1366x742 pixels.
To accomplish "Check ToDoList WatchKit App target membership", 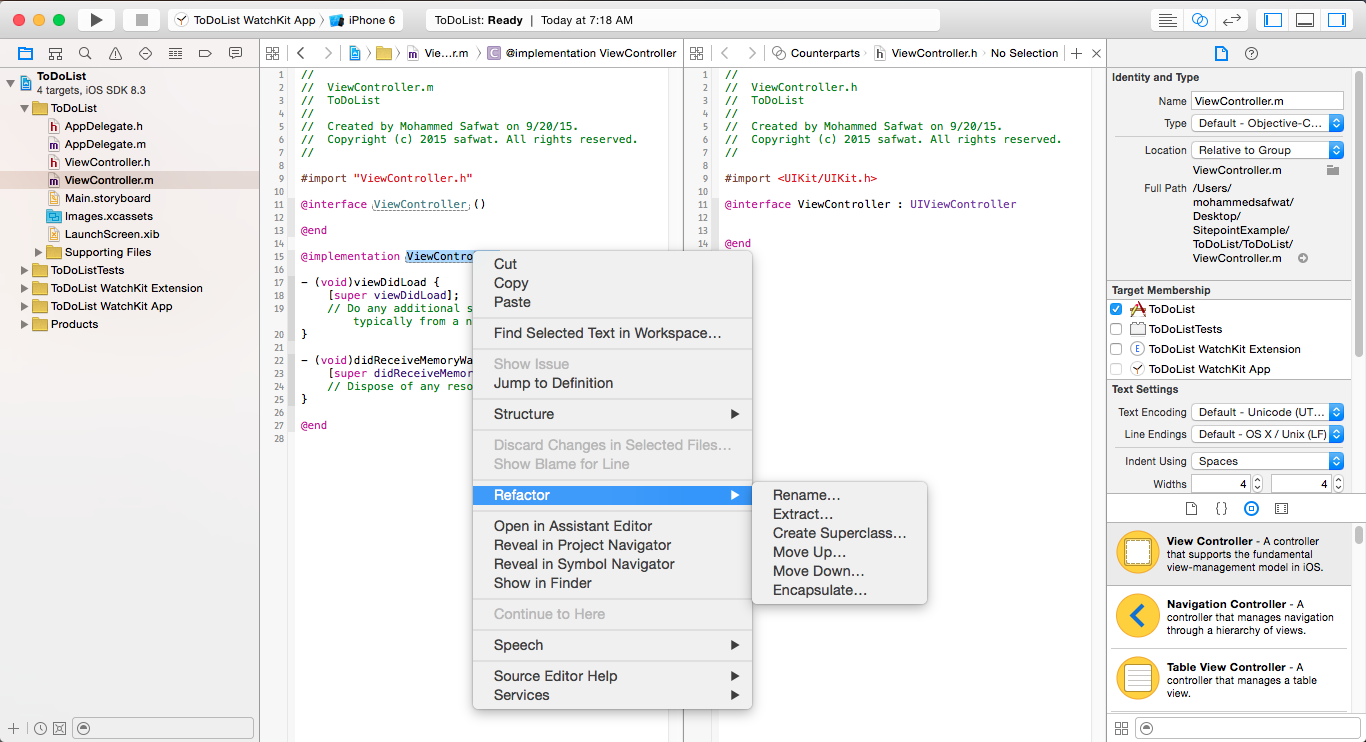I will coord(1117,369).
